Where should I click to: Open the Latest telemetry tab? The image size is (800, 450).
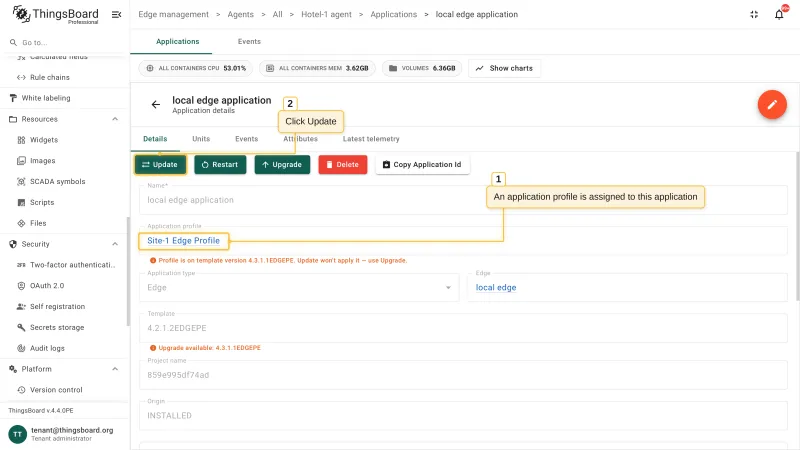click(371, 139)
